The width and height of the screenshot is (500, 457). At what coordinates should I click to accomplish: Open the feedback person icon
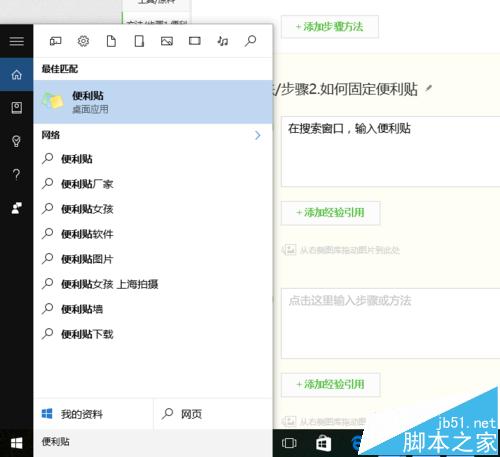(16, 208)
